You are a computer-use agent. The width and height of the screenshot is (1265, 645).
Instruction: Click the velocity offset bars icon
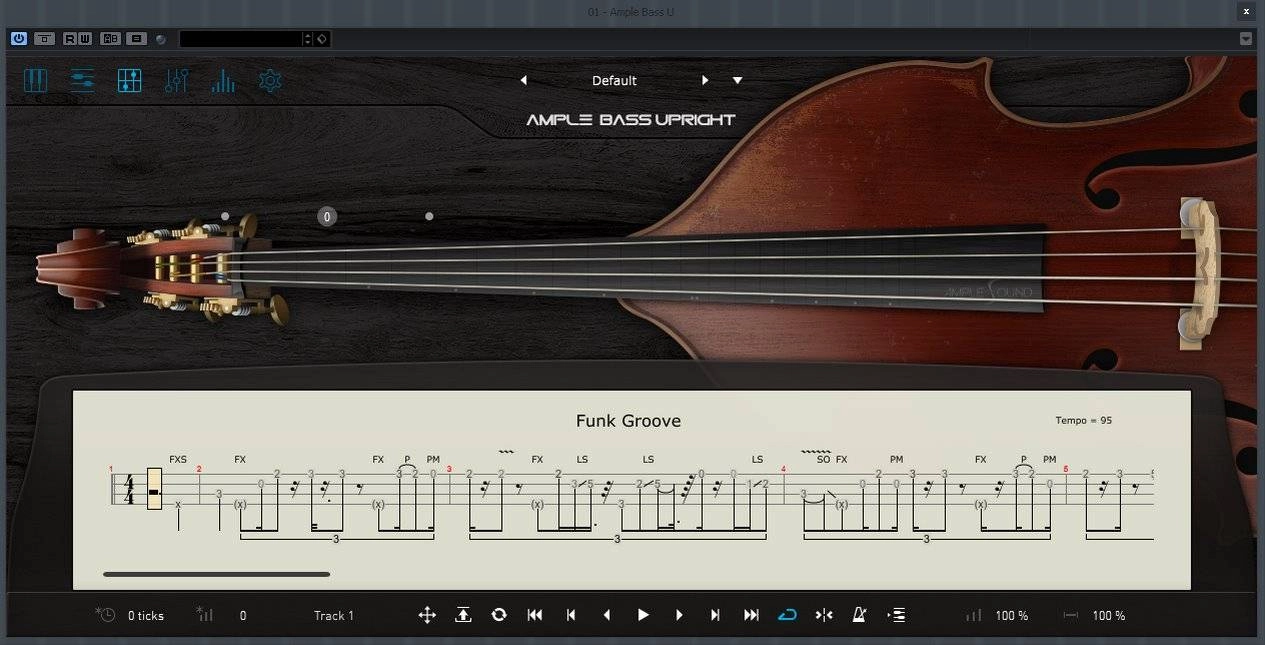[x=205, y=614]
